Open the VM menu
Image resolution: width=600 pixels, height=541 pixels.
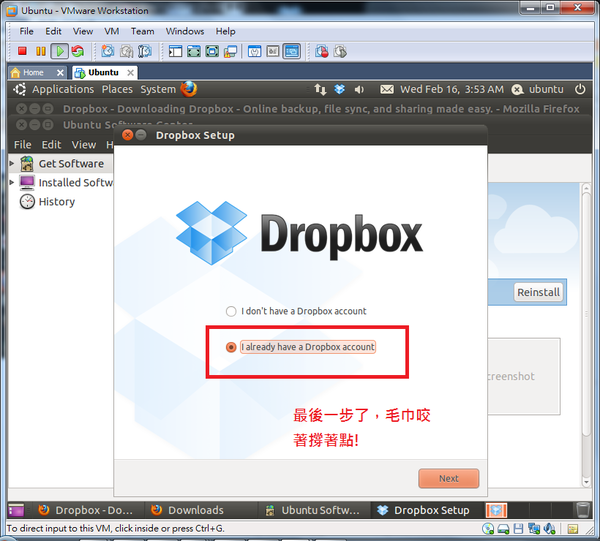(x=112, y=31)
